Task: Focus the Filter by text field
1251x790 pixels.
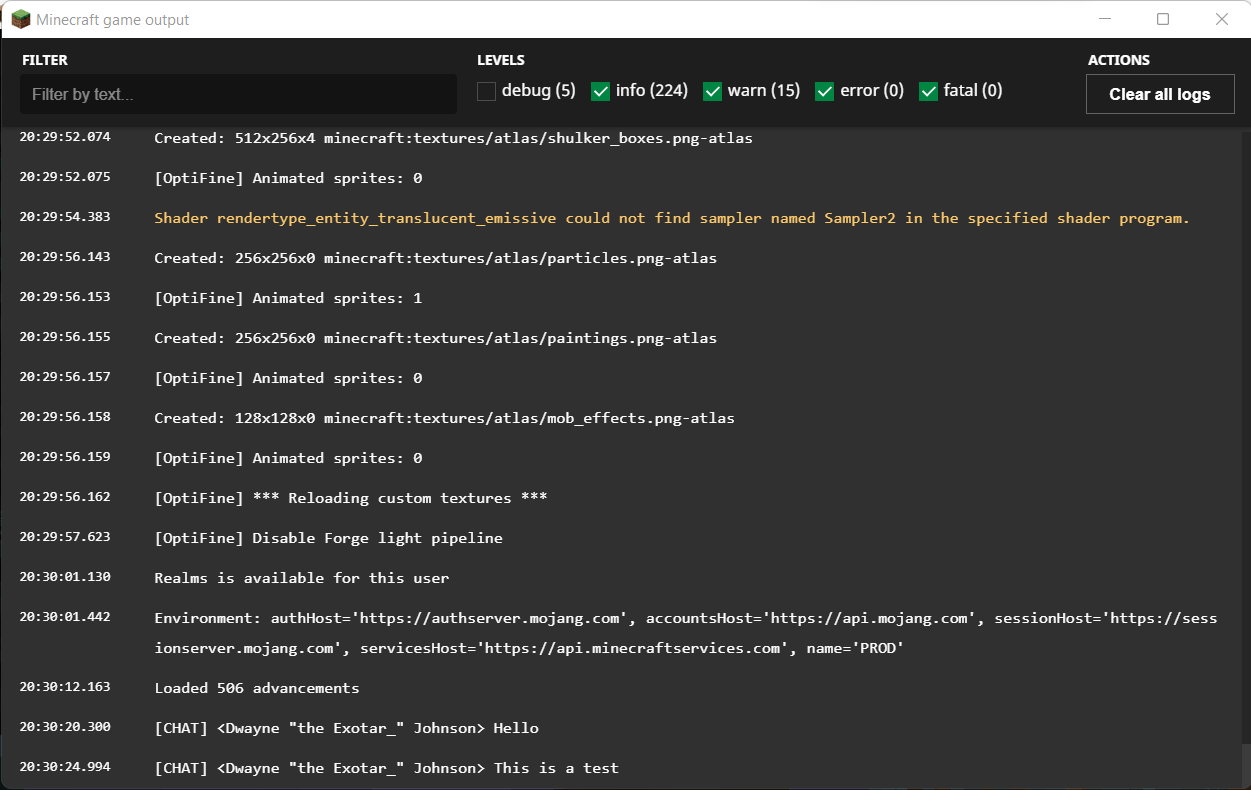Action: click(238, 95)
